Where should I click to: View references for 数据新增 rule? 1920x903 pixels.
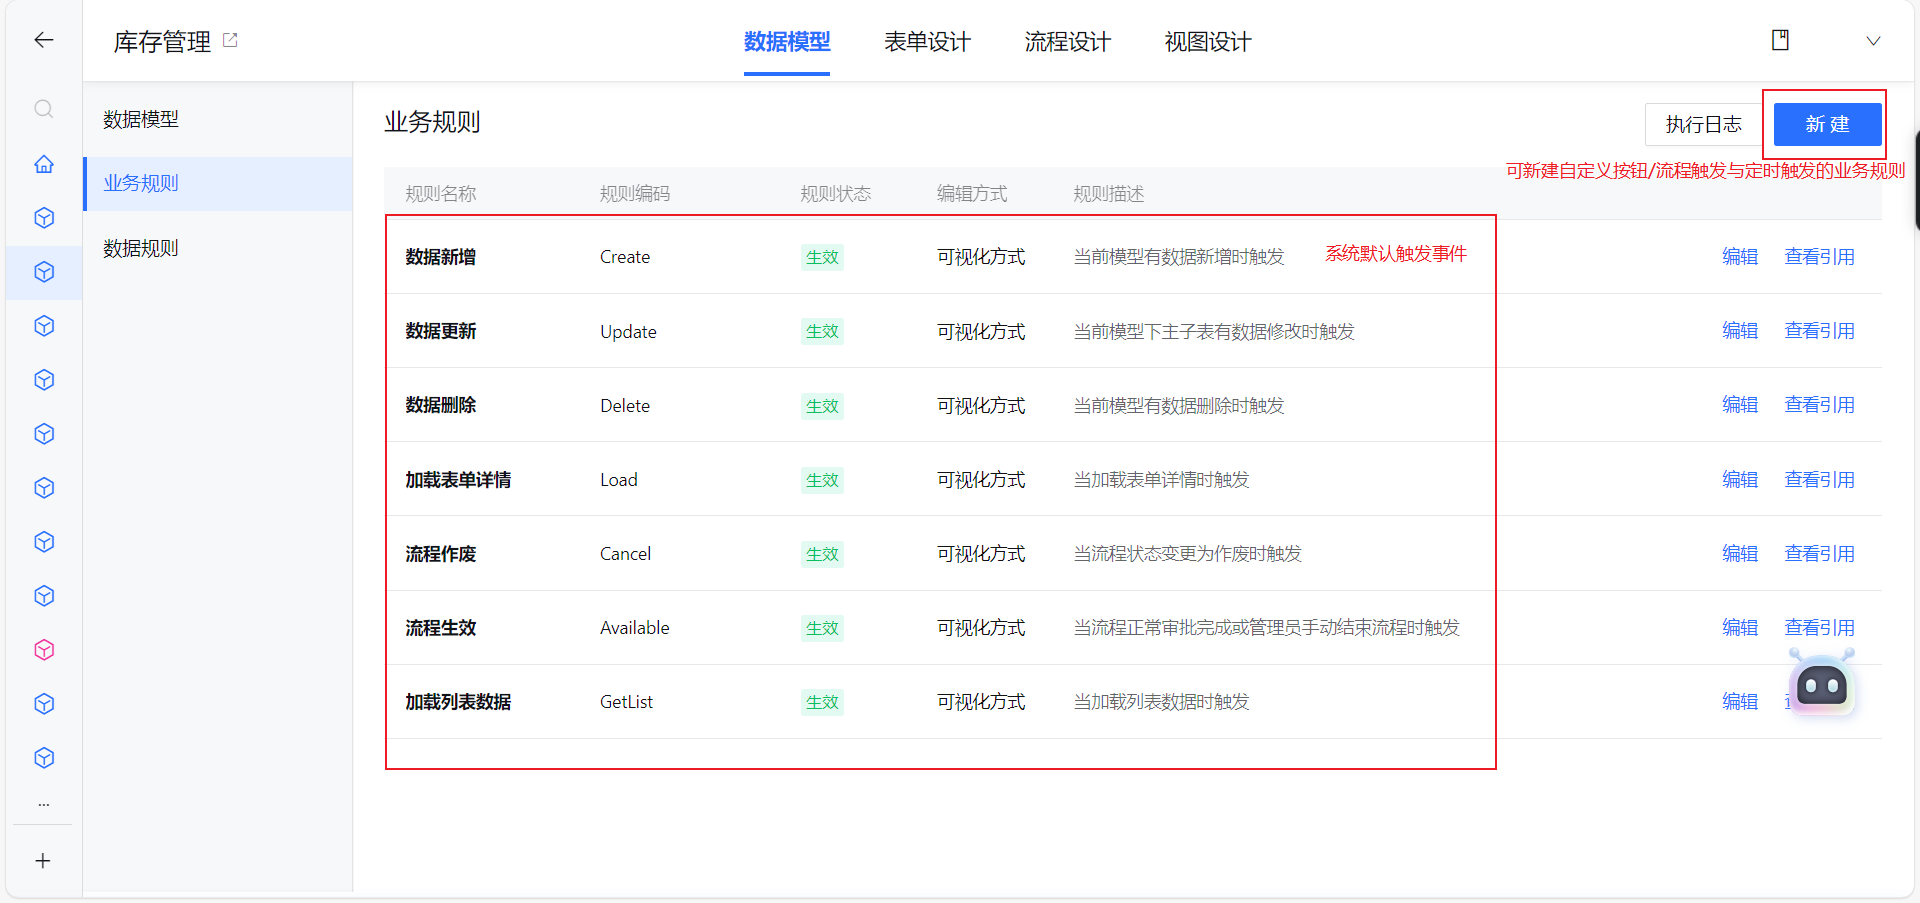coord(1819,257)
